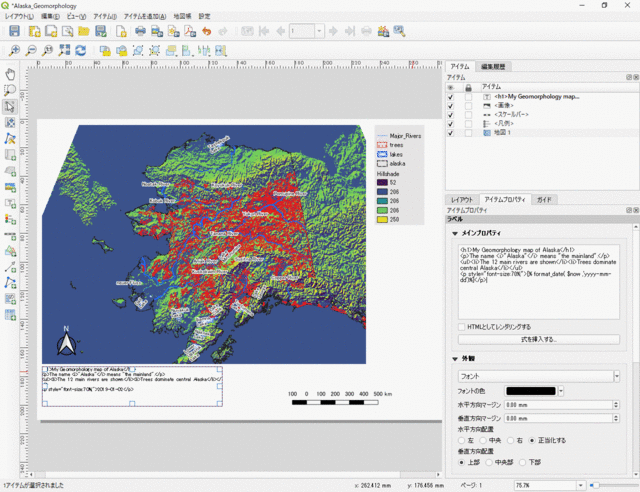
Task: Toggle visibility of the 地図 1 item
Action: (451, 133)
